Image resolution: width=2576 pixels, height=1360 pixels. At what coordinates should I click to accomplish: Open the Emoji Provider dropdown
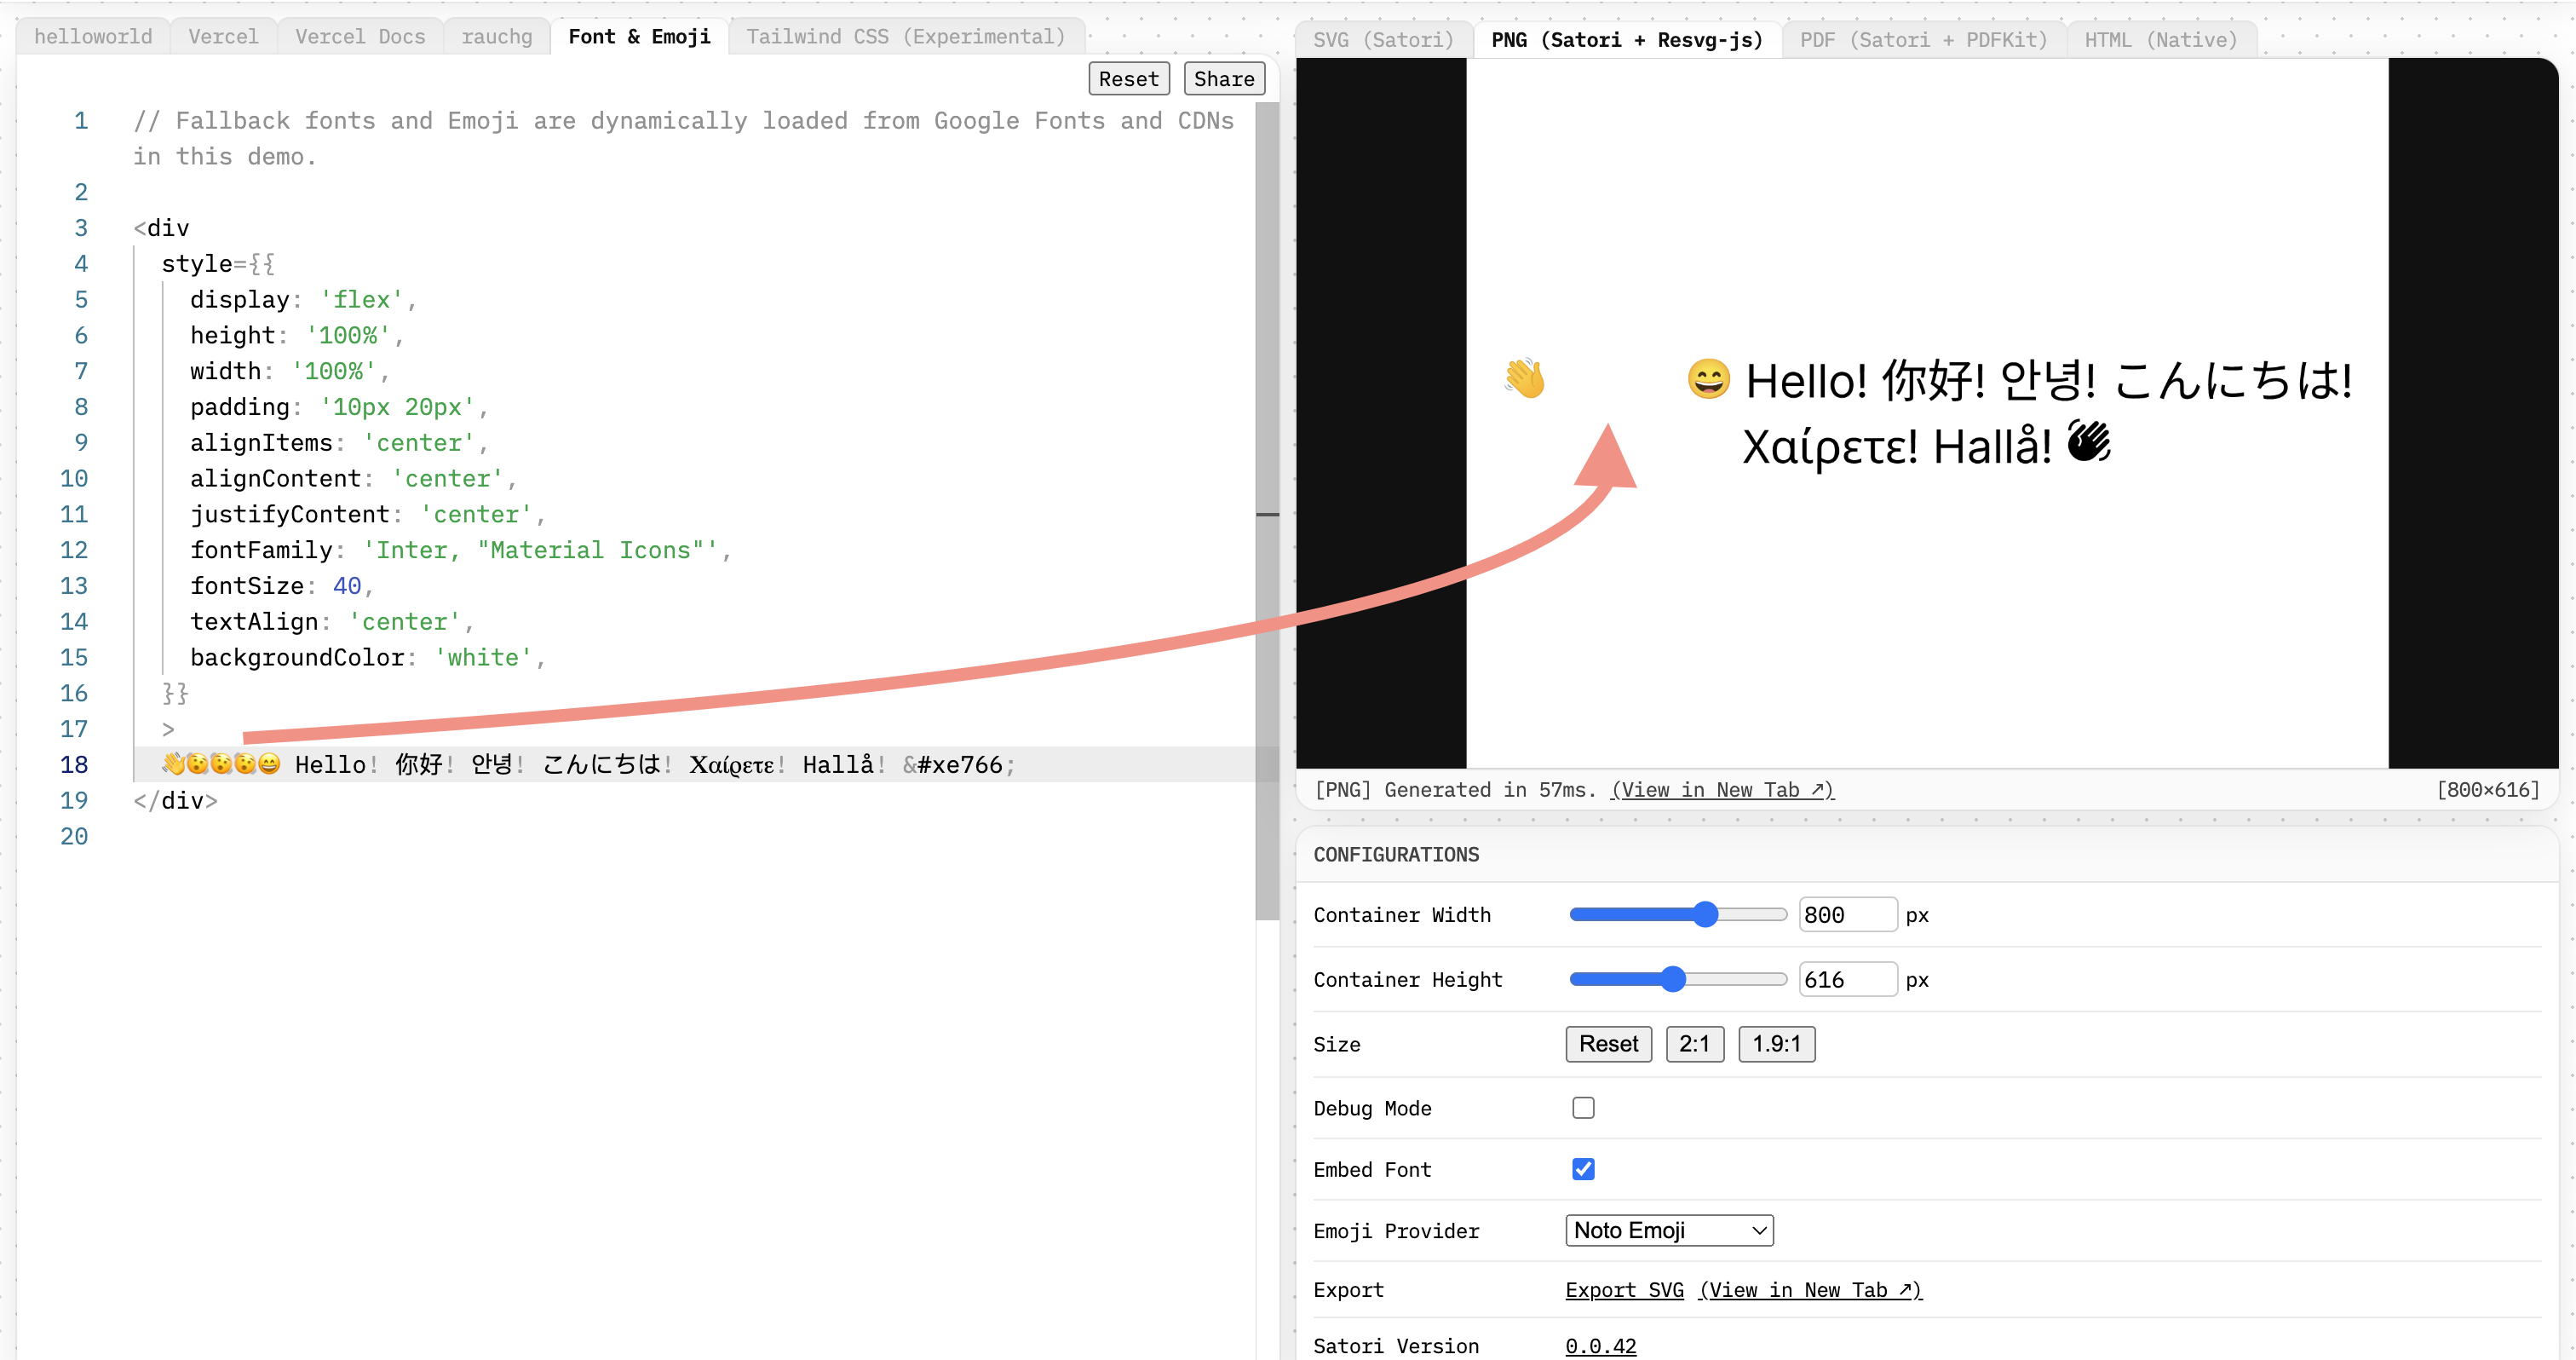(x=1668, y=1230)
